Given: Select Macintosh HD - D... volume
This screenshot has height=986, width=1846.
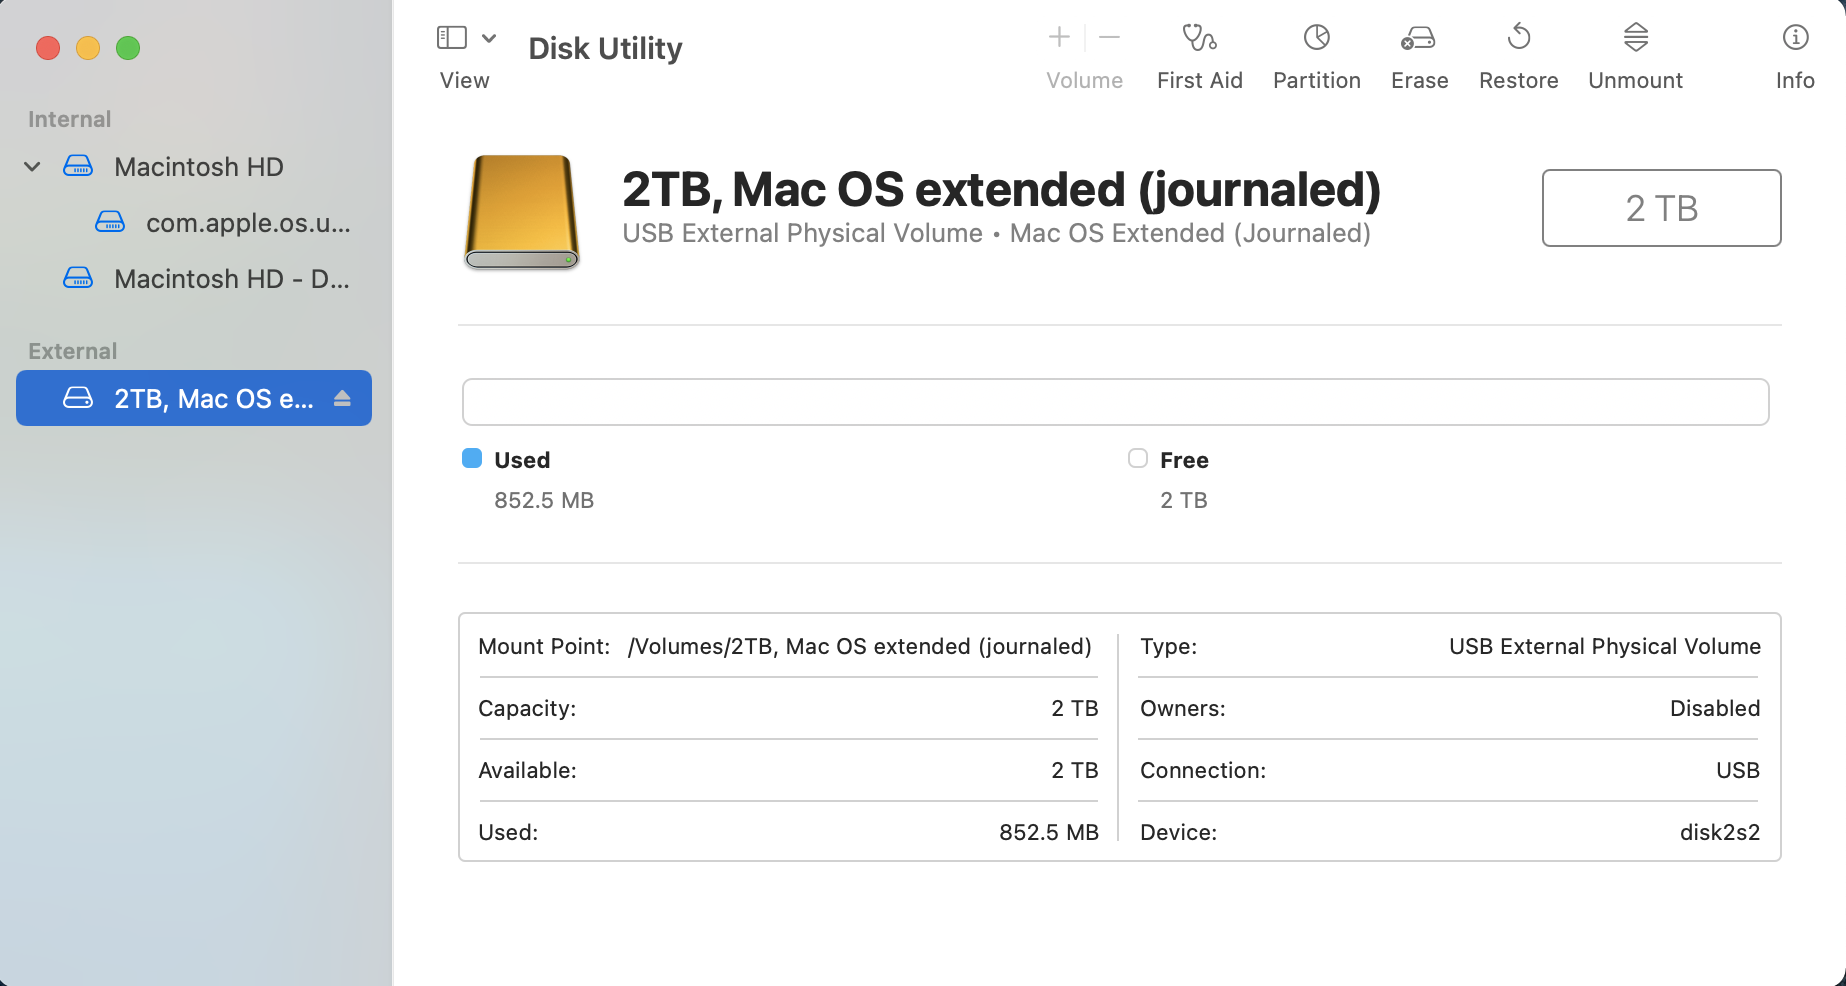Looking at the screenshot, I should pos(231,279).
